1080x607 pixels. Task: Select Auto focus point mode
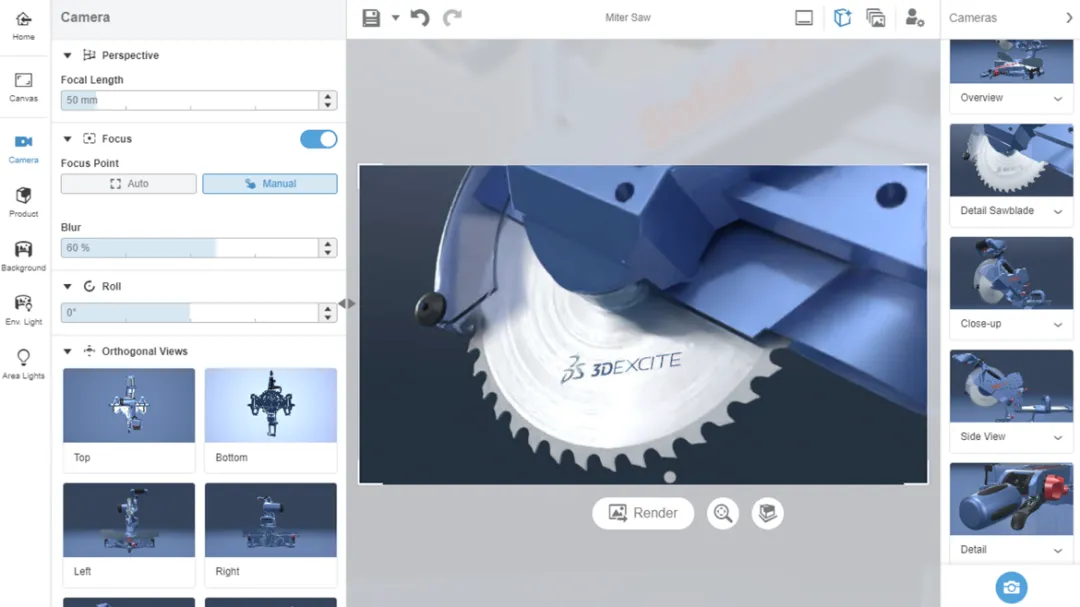129,184
